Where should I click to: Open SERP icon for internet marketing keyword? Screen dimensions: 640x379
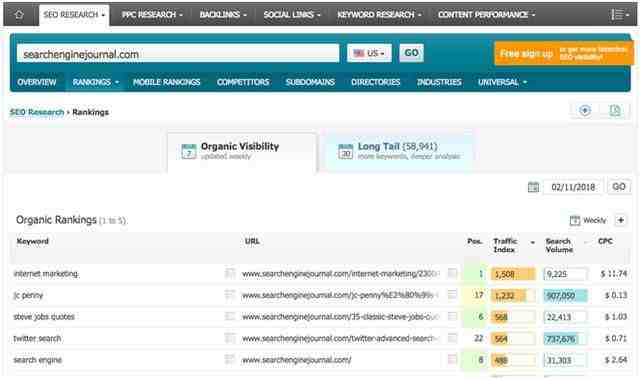click(230, 273)
